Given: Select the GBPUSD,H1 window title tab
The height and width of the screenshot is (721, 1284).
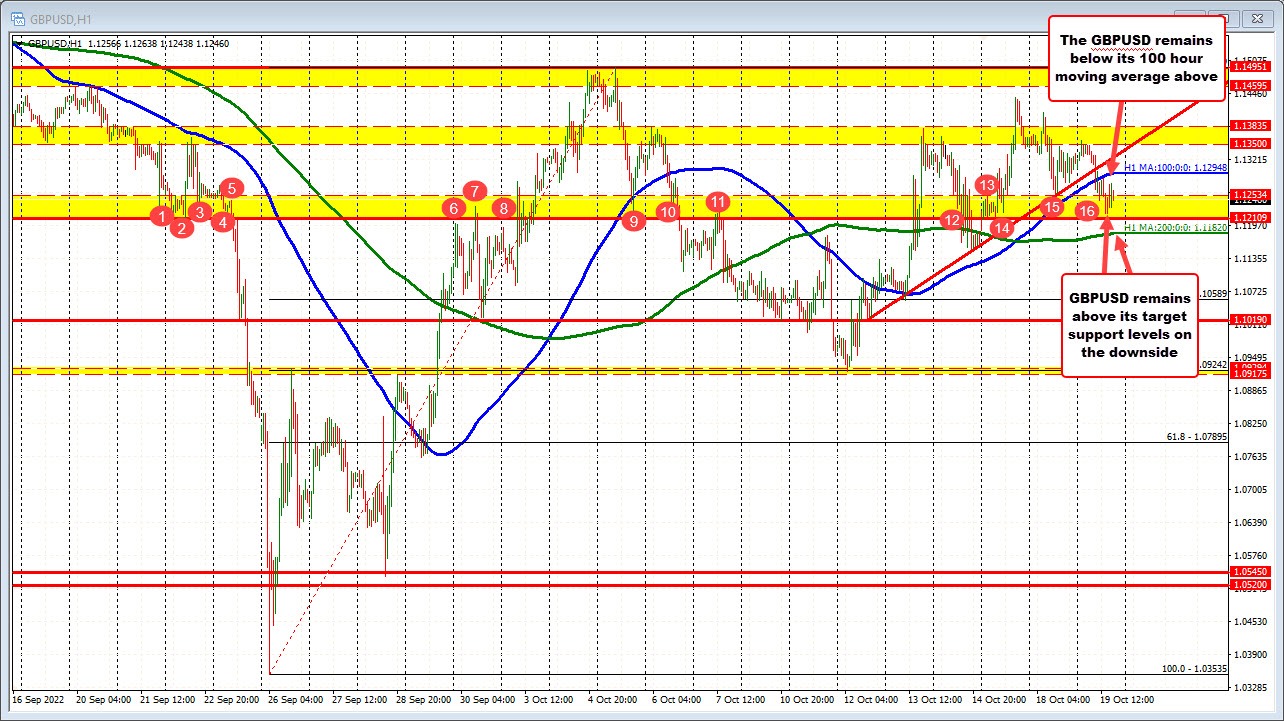Looking at the screenshot, I should 60,18.
